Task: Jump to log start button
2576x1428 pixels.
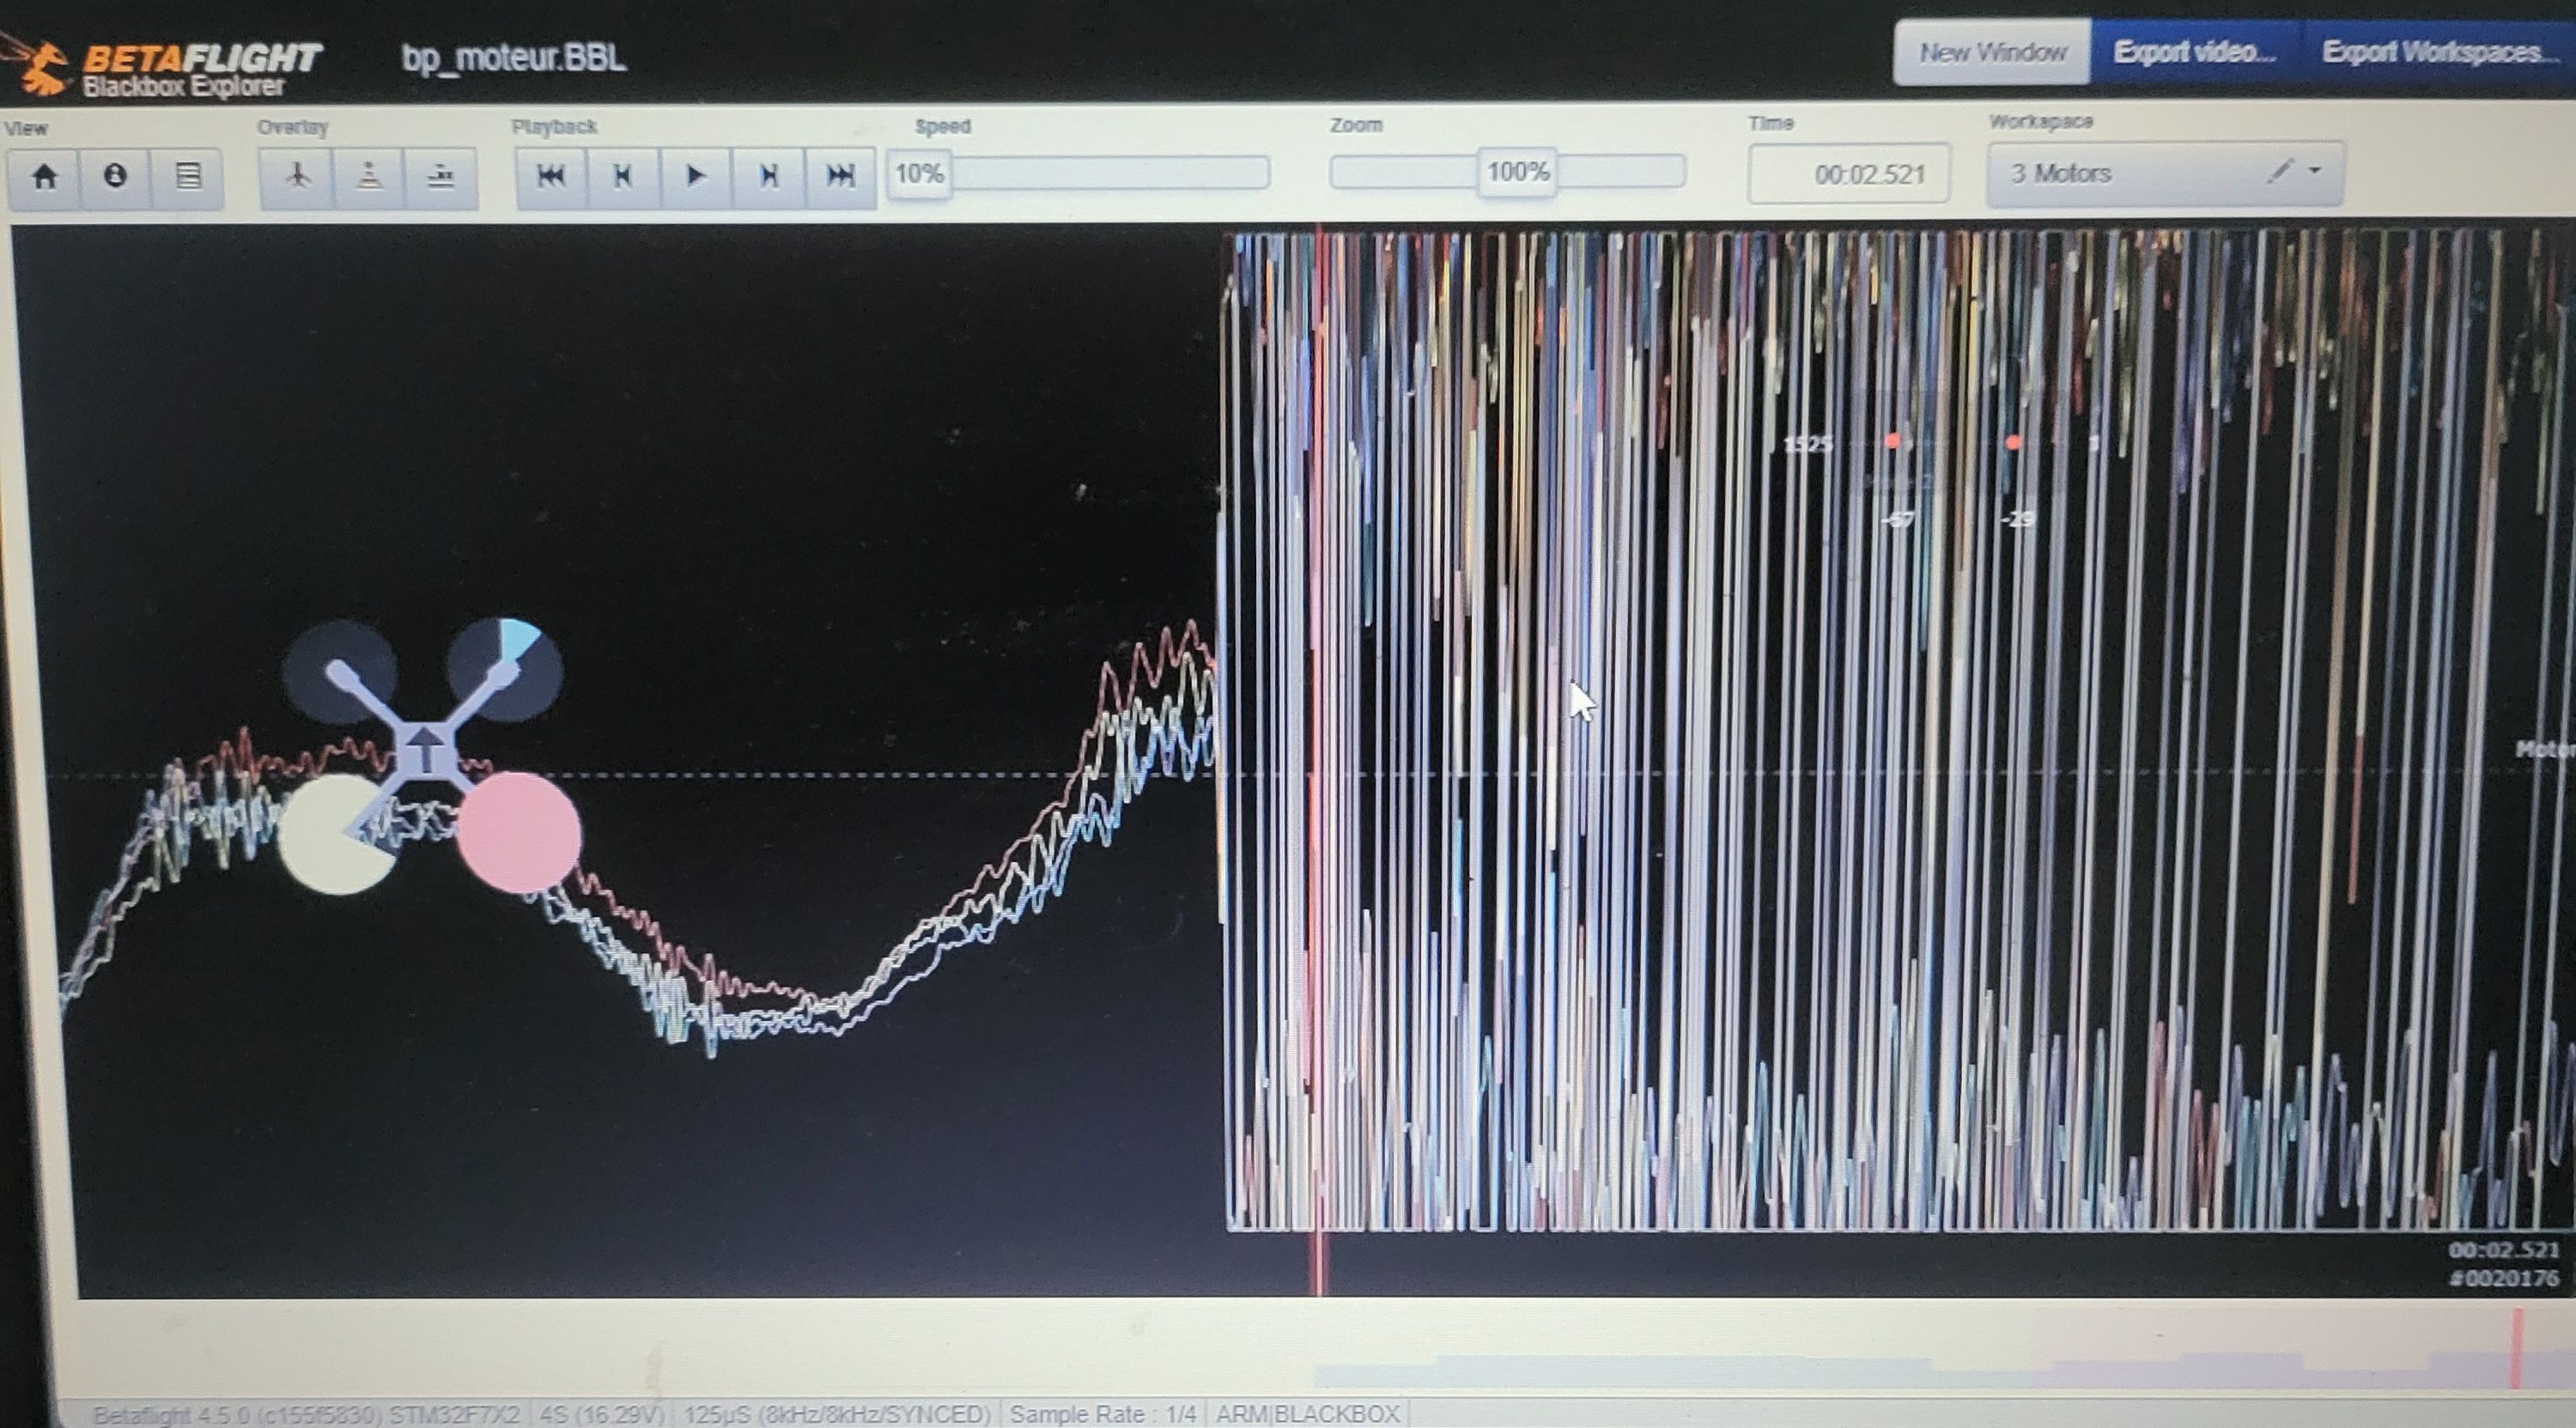Action: [x=551, y=177]
